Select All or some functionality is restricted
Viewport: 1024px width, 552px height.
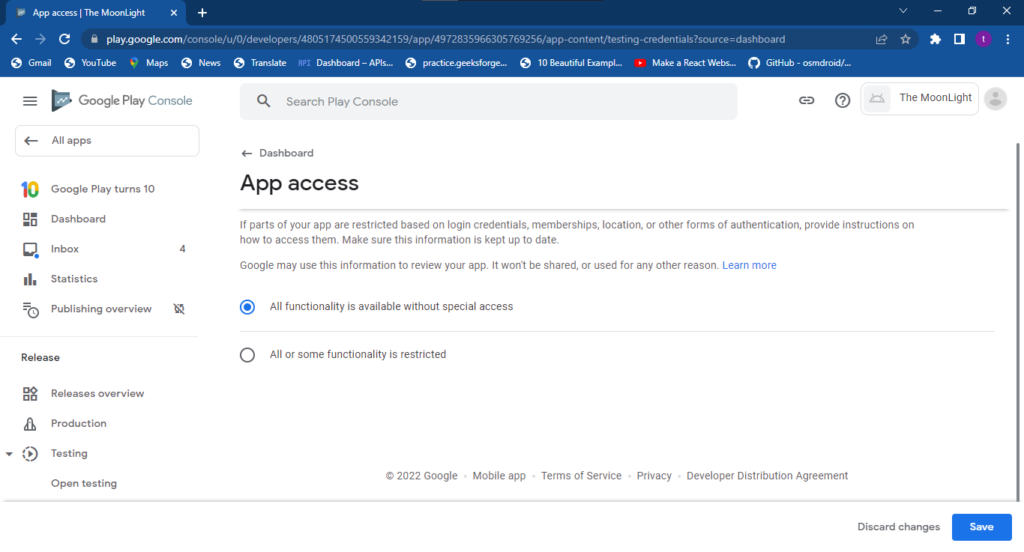[248, 355]
